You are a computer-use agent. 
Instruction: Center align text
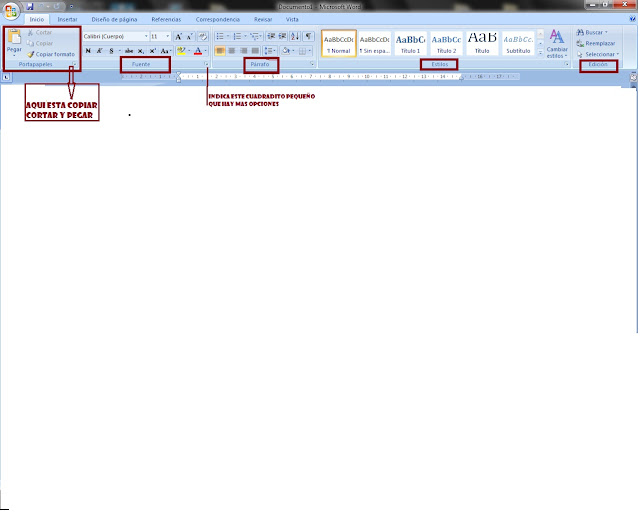tap(231, 51)
